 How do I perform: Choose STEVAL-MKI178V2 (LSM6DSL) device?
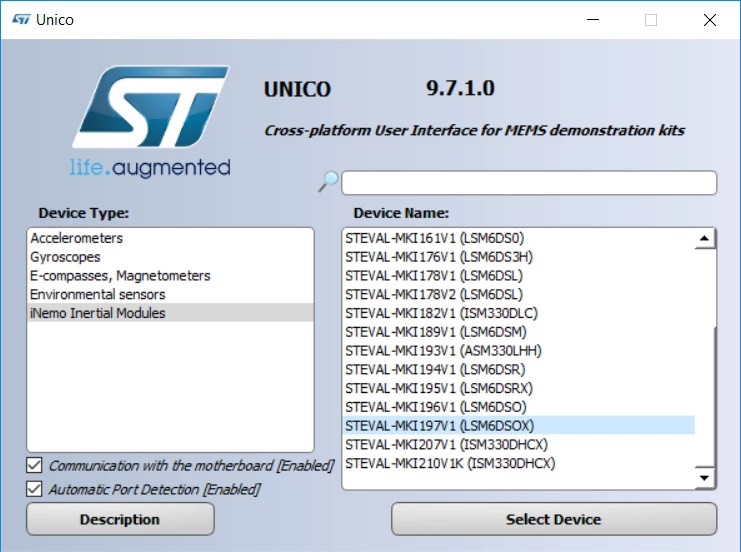[x=519, y=294]
